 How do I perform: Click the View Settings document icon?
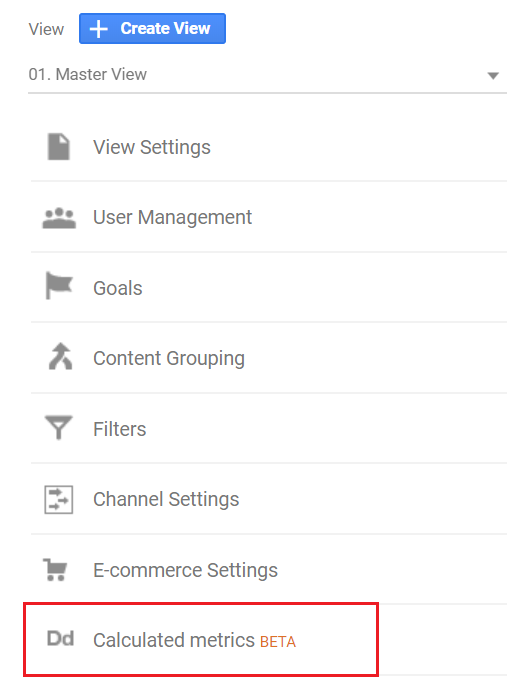point(58,147)
